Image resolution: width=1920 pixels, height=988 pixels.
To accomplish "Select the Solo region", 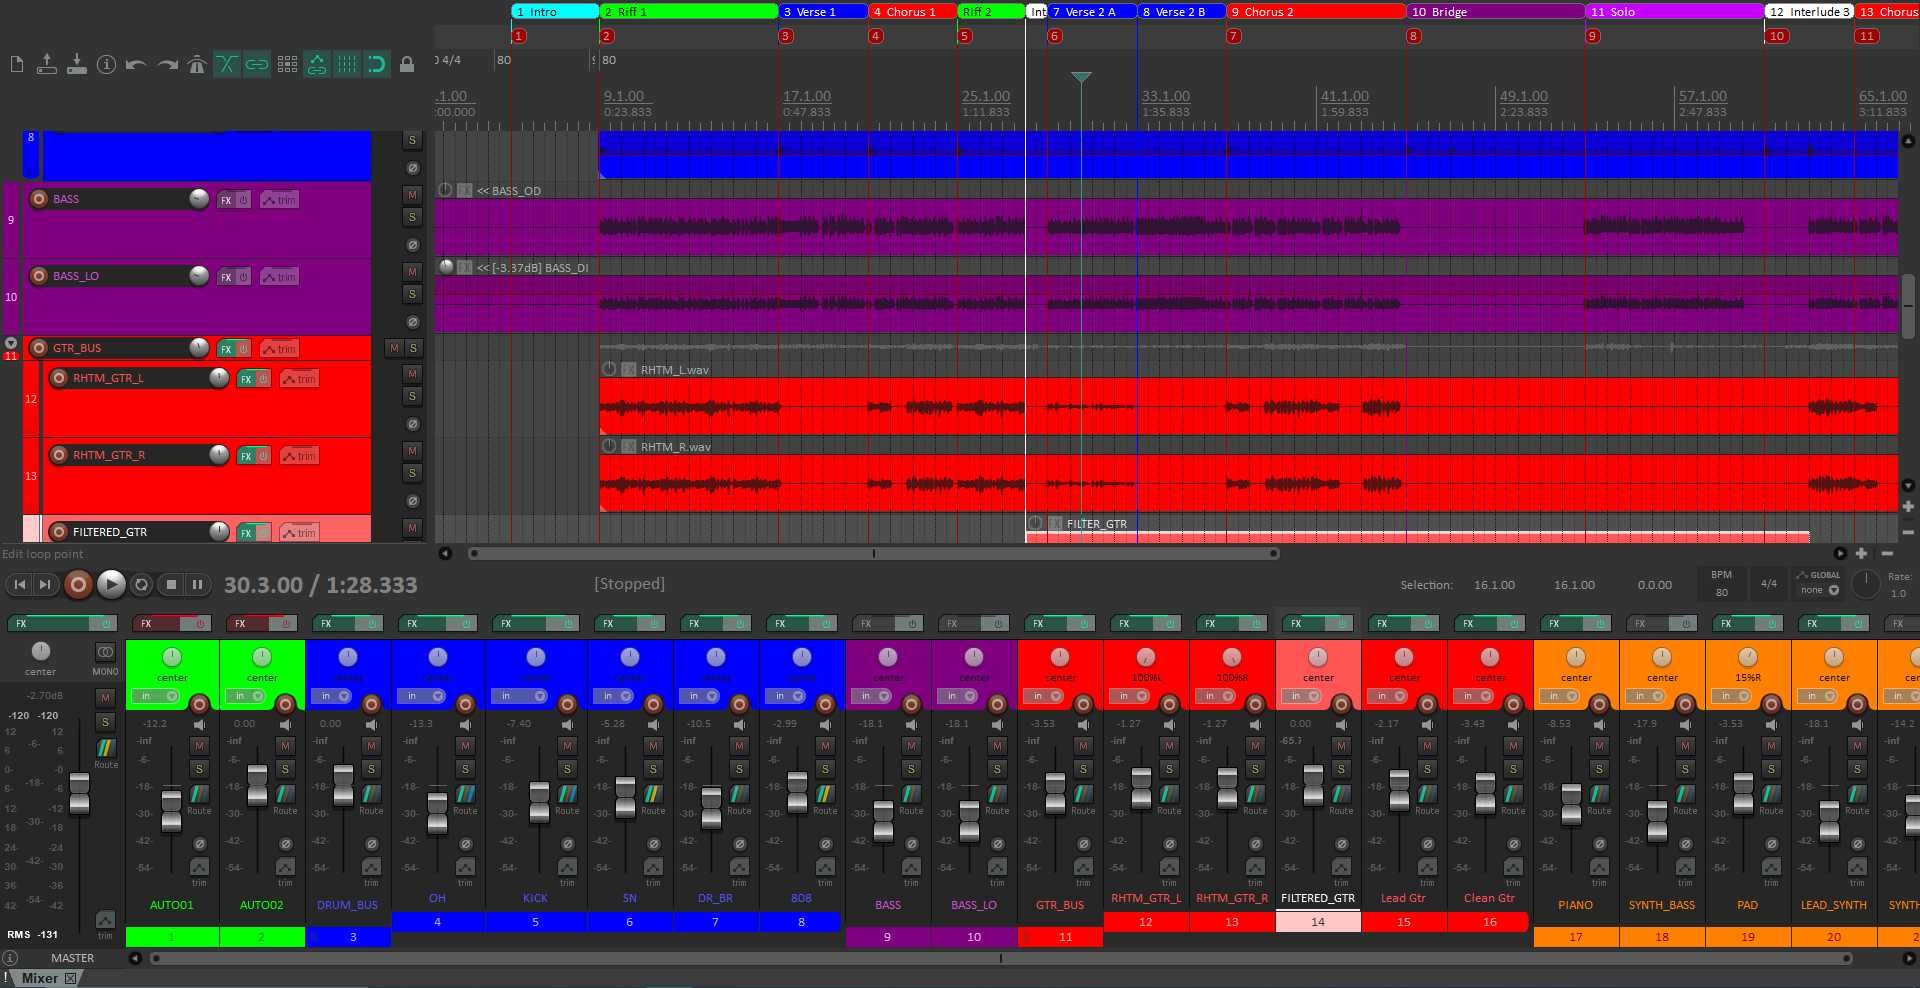I will click(x=1675, y=12).
